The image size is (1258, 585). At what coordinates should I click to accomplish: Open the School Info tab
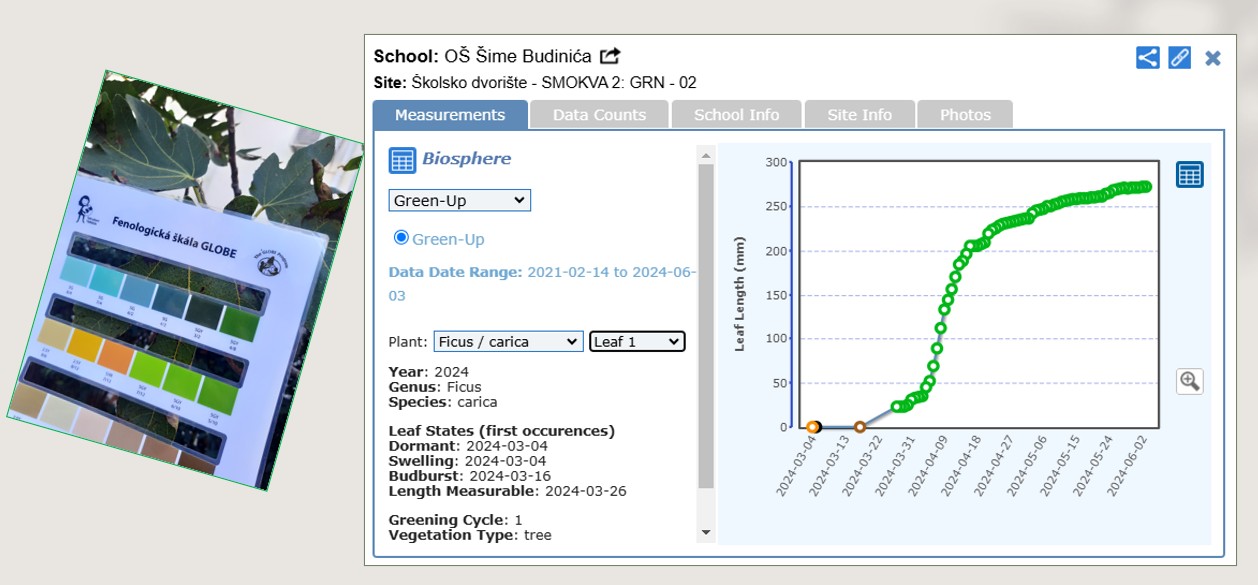point(736,115)
